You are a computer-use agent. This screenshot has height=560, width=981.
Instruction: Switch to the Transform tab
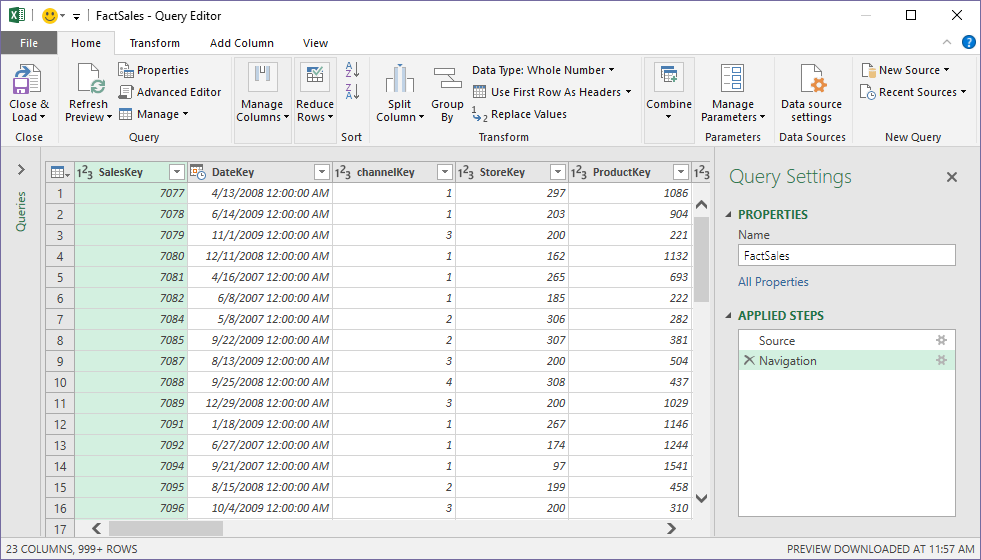154,43
